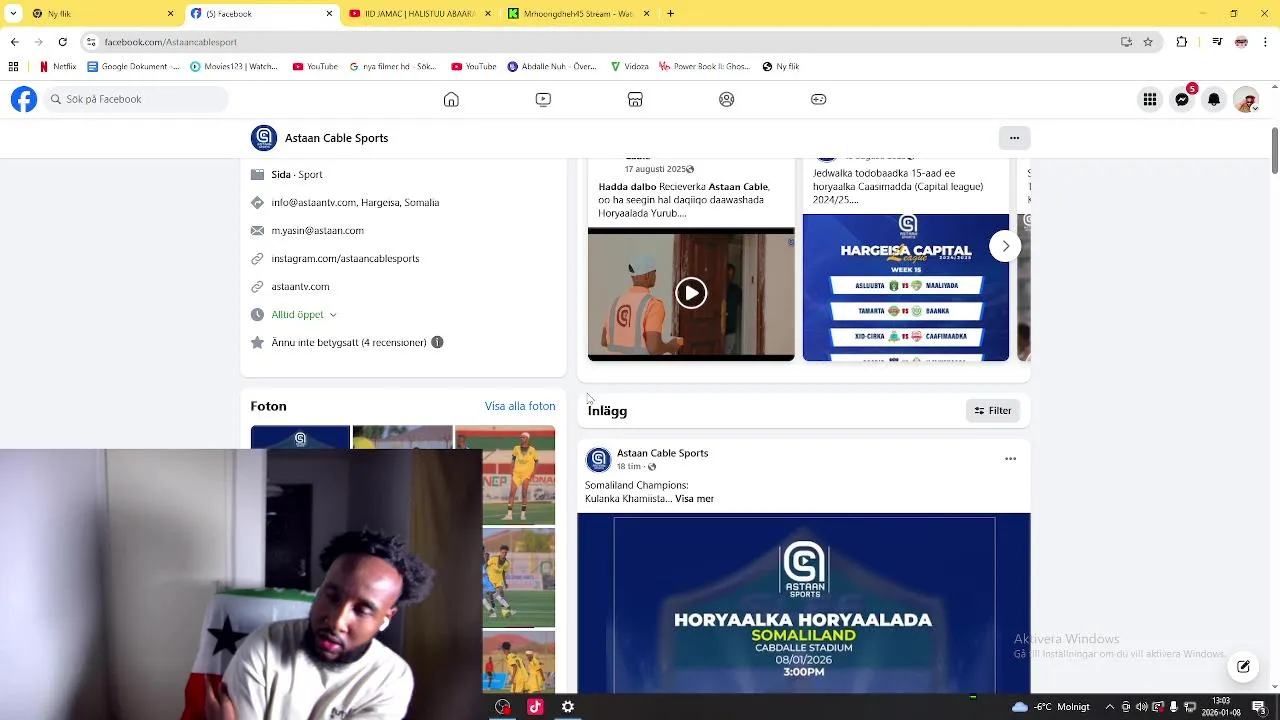Open Messenger chats icon
1280x720 pixels.
pyautogui.click(x=1182, y=99)
